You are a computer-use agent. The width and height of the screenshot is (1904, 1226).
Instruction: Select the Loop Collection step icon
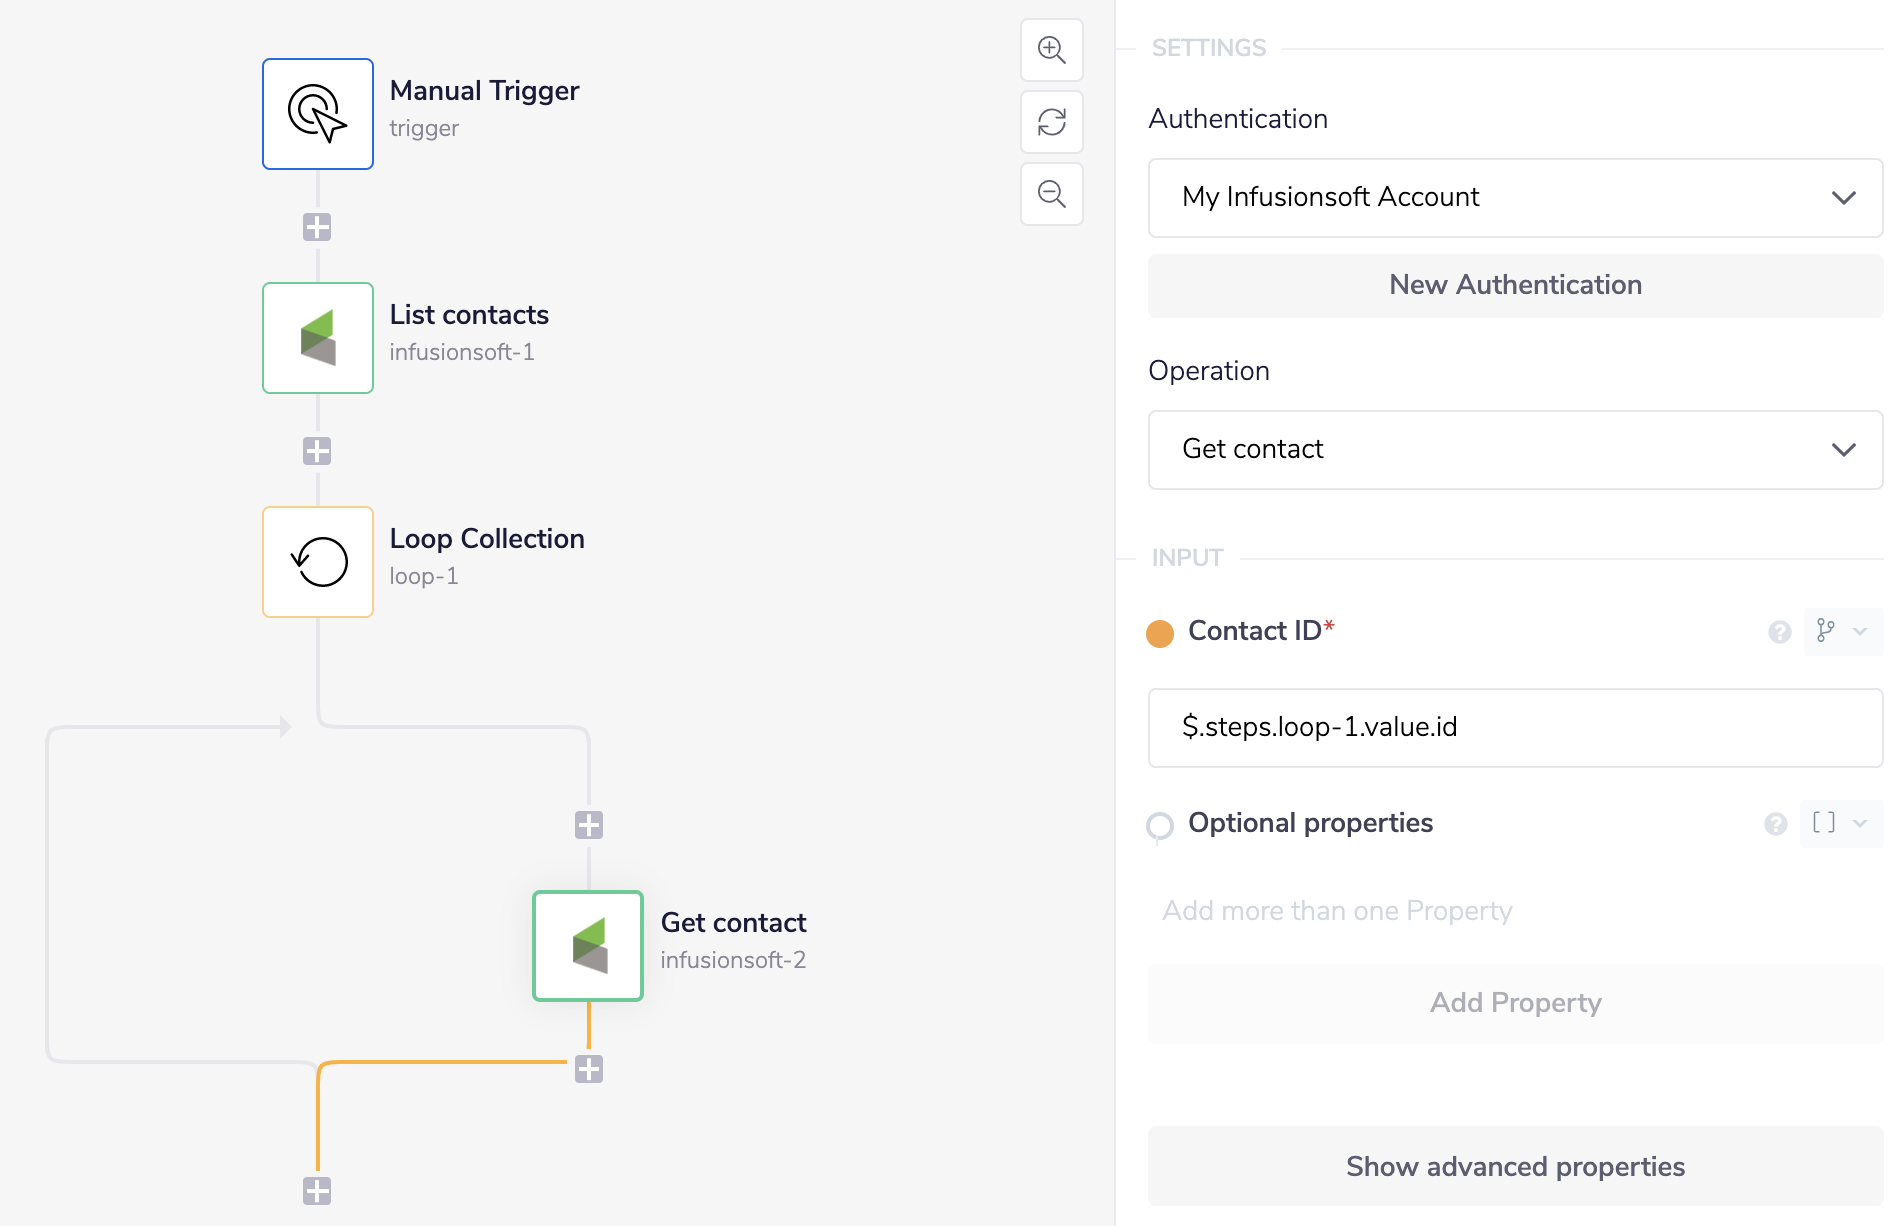(317, 562)
